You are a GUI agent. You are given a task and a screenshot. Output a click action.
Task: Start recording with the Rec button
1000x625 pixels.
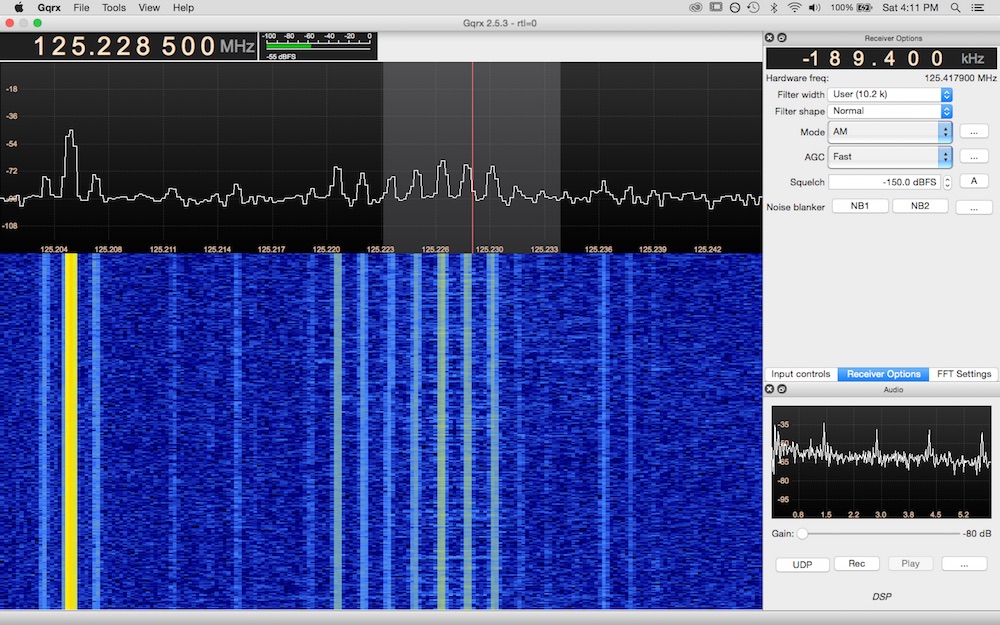pyautogui.click(x=857, y=564)
